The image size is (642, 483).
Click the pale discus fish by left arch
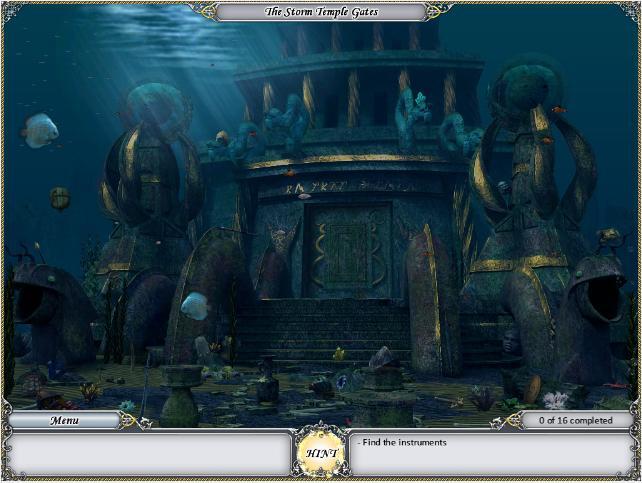[x=195, y=306]
